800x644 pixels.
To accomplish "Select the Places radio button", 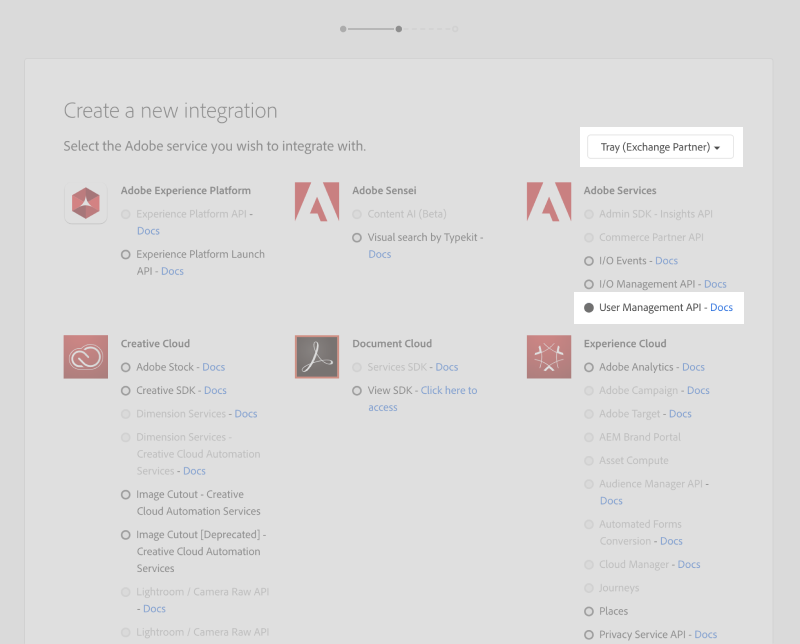I will 590,611.
